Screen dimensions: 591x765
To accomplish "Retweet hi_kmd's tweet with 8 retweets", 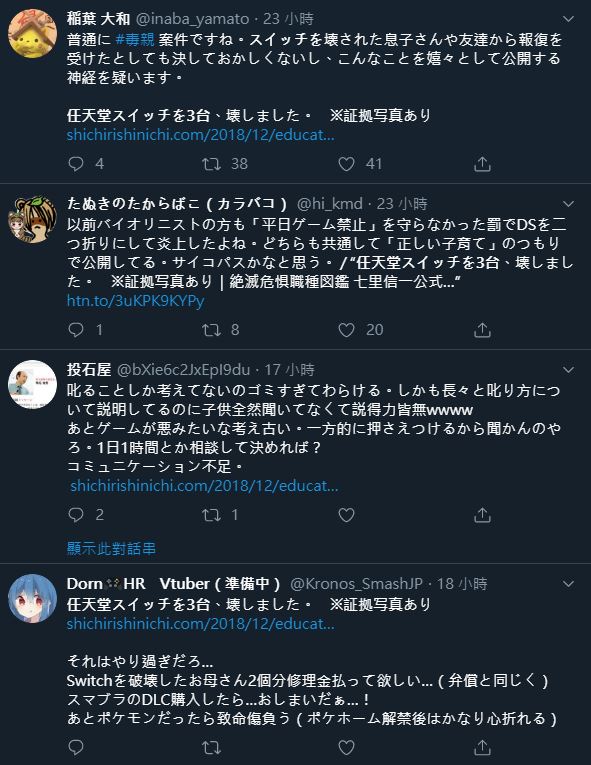I will coord(211,330).
